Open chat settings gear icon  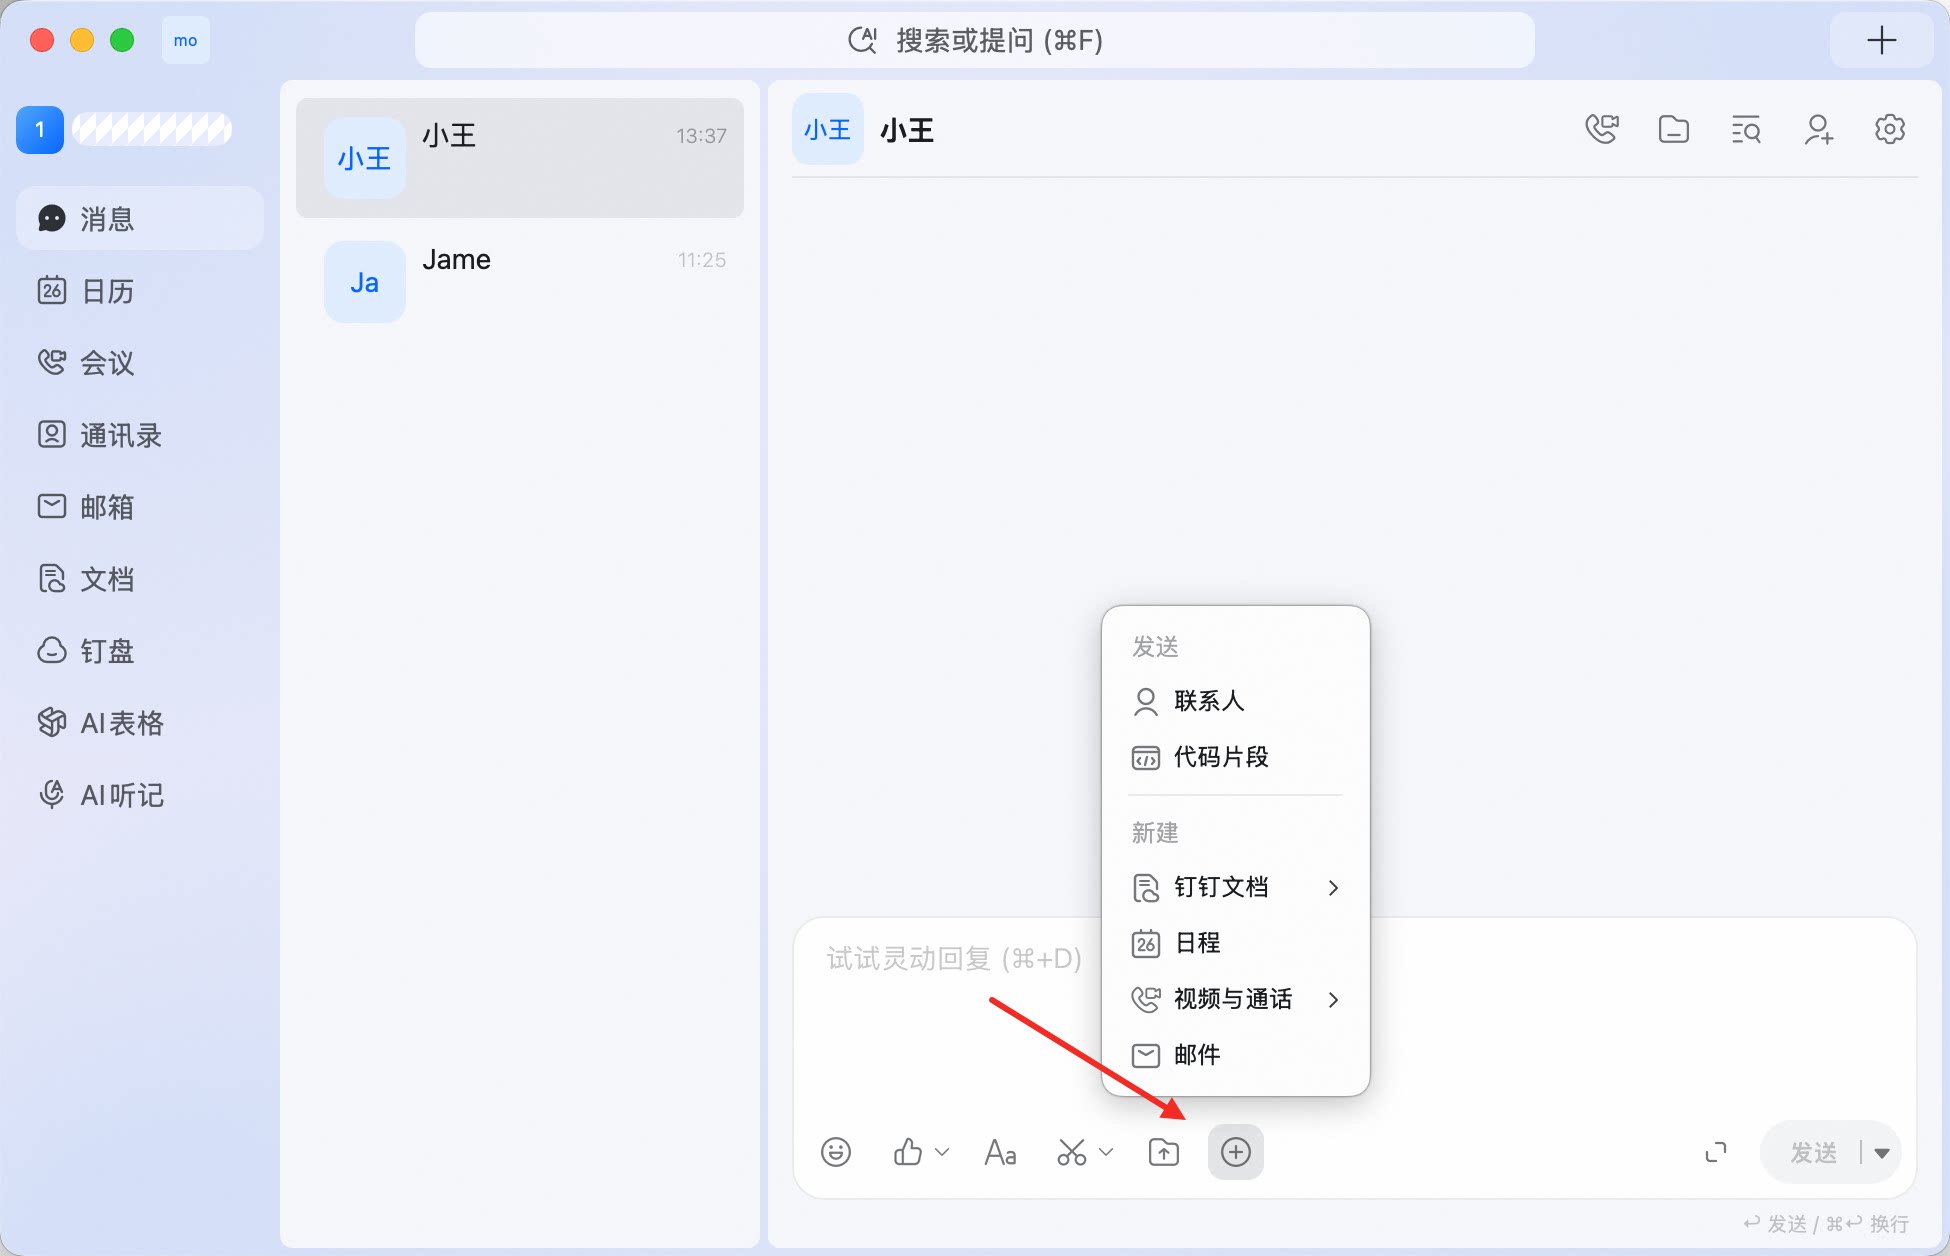tap(1890, 129)
